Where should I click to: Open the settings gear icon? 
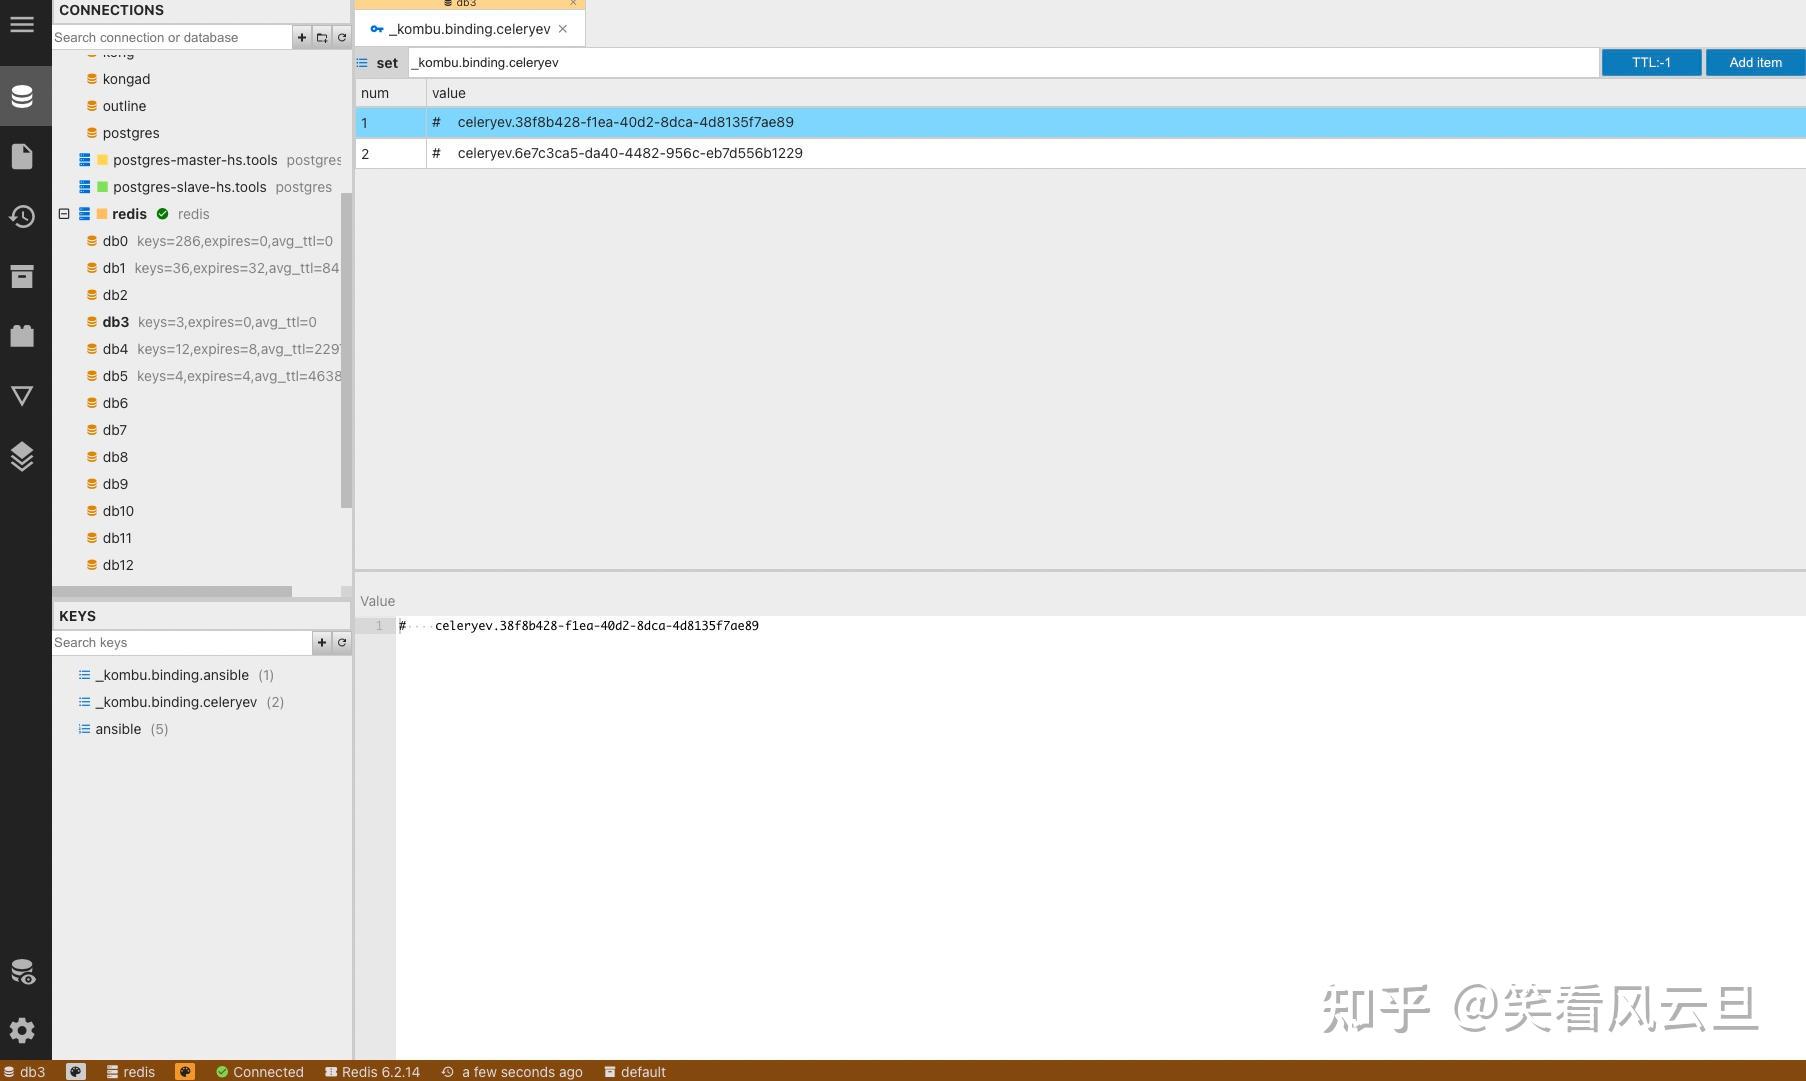pyautogui.click(x=22, y=1030)
